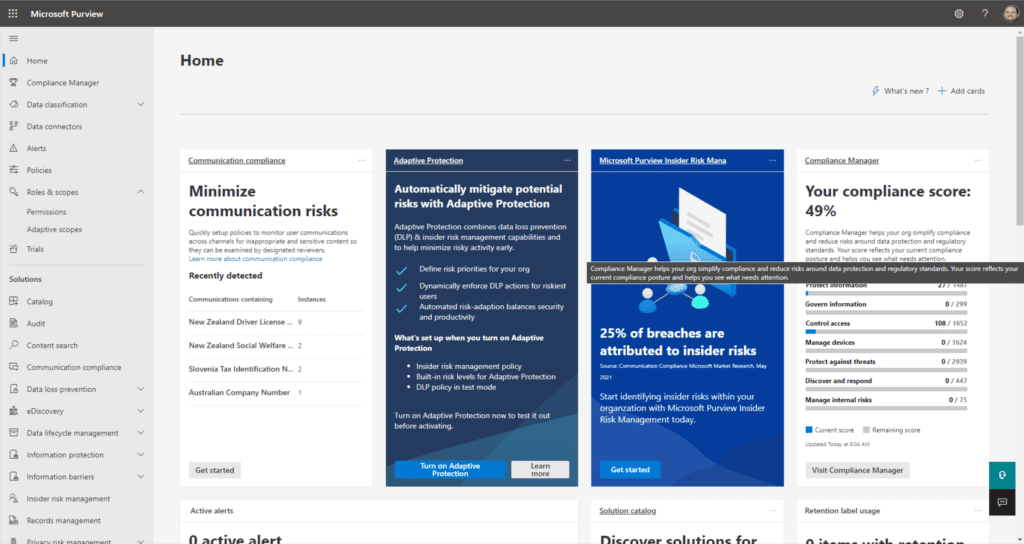Click Slovenia Tax Identification row
The height and width of the screenshot is (544, 1024).
pyautogui.click(x=276, y=369)
